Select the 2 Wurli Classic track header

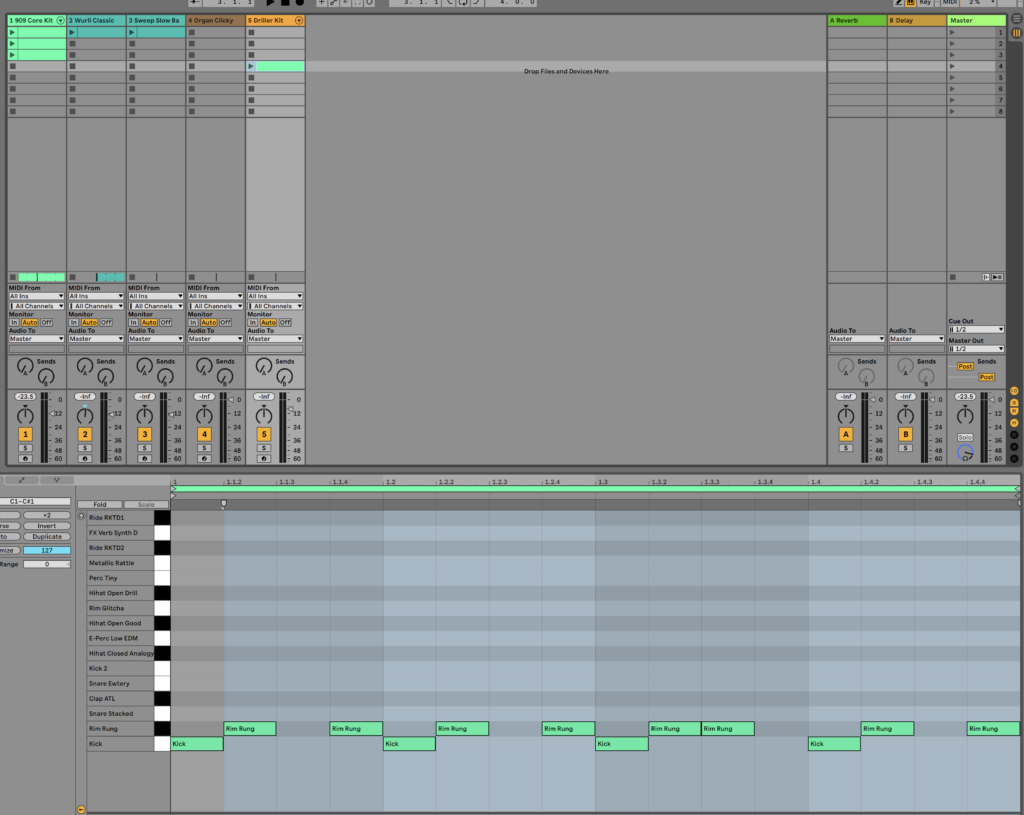[96, 20]
